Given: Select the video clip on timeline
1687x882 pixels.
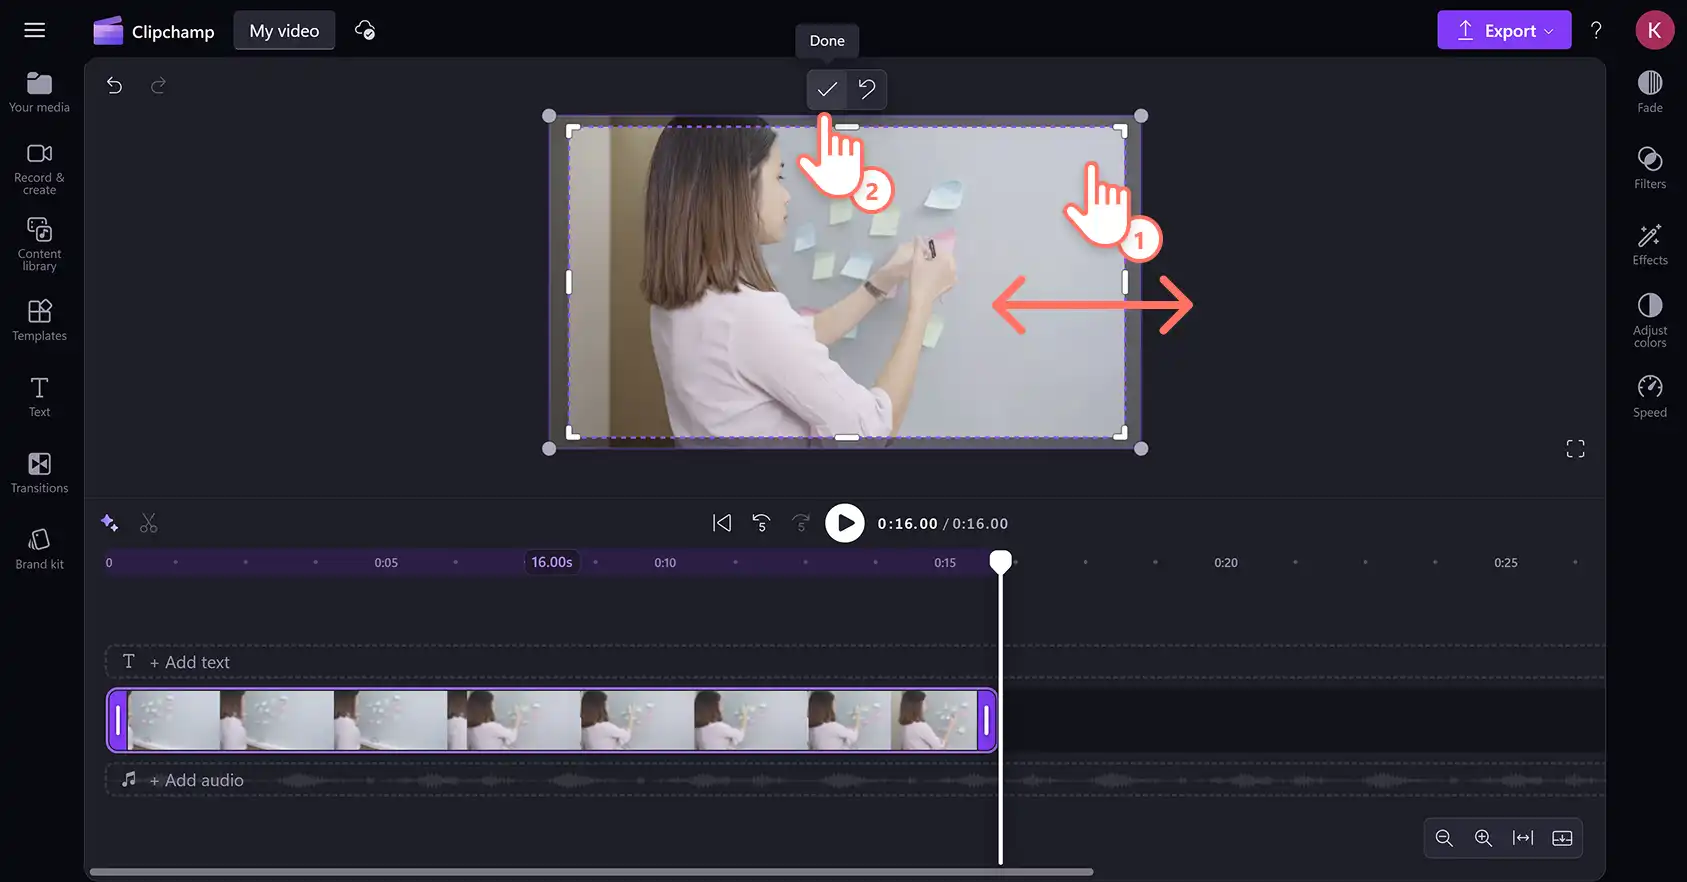Looking at the screenshot, I should 551,720.
